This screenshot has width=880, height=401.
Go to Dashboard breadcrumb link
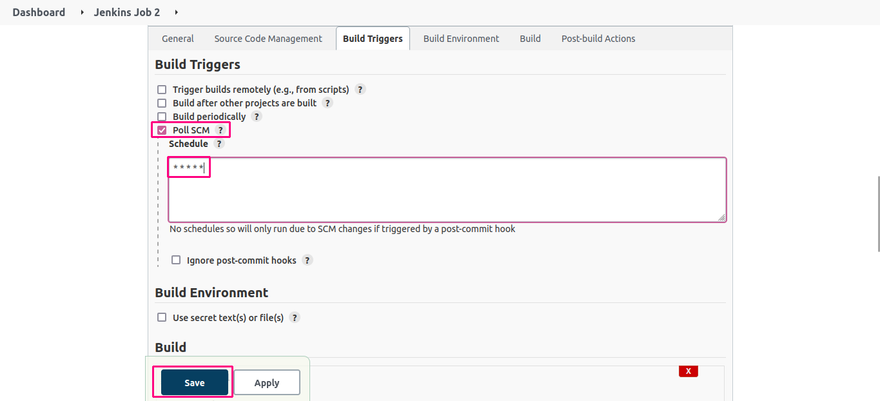[39, 12]
